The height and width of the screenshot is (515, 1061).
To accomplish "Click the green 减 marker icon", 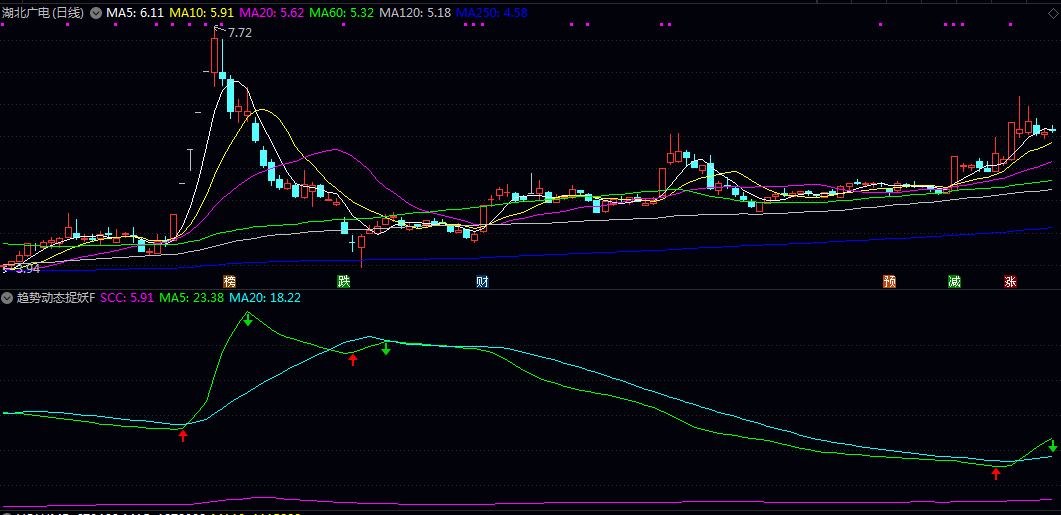I will (954, 282).
